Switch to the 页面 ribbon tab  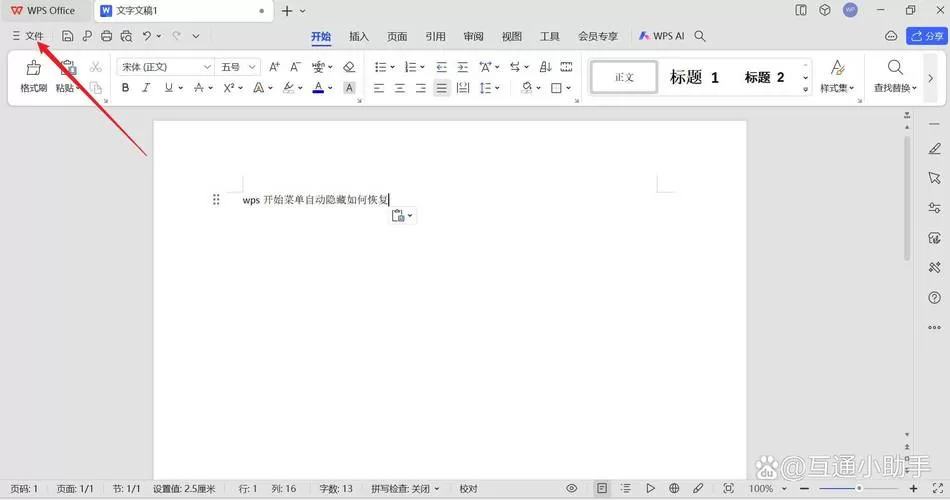[x=397, y=36]
